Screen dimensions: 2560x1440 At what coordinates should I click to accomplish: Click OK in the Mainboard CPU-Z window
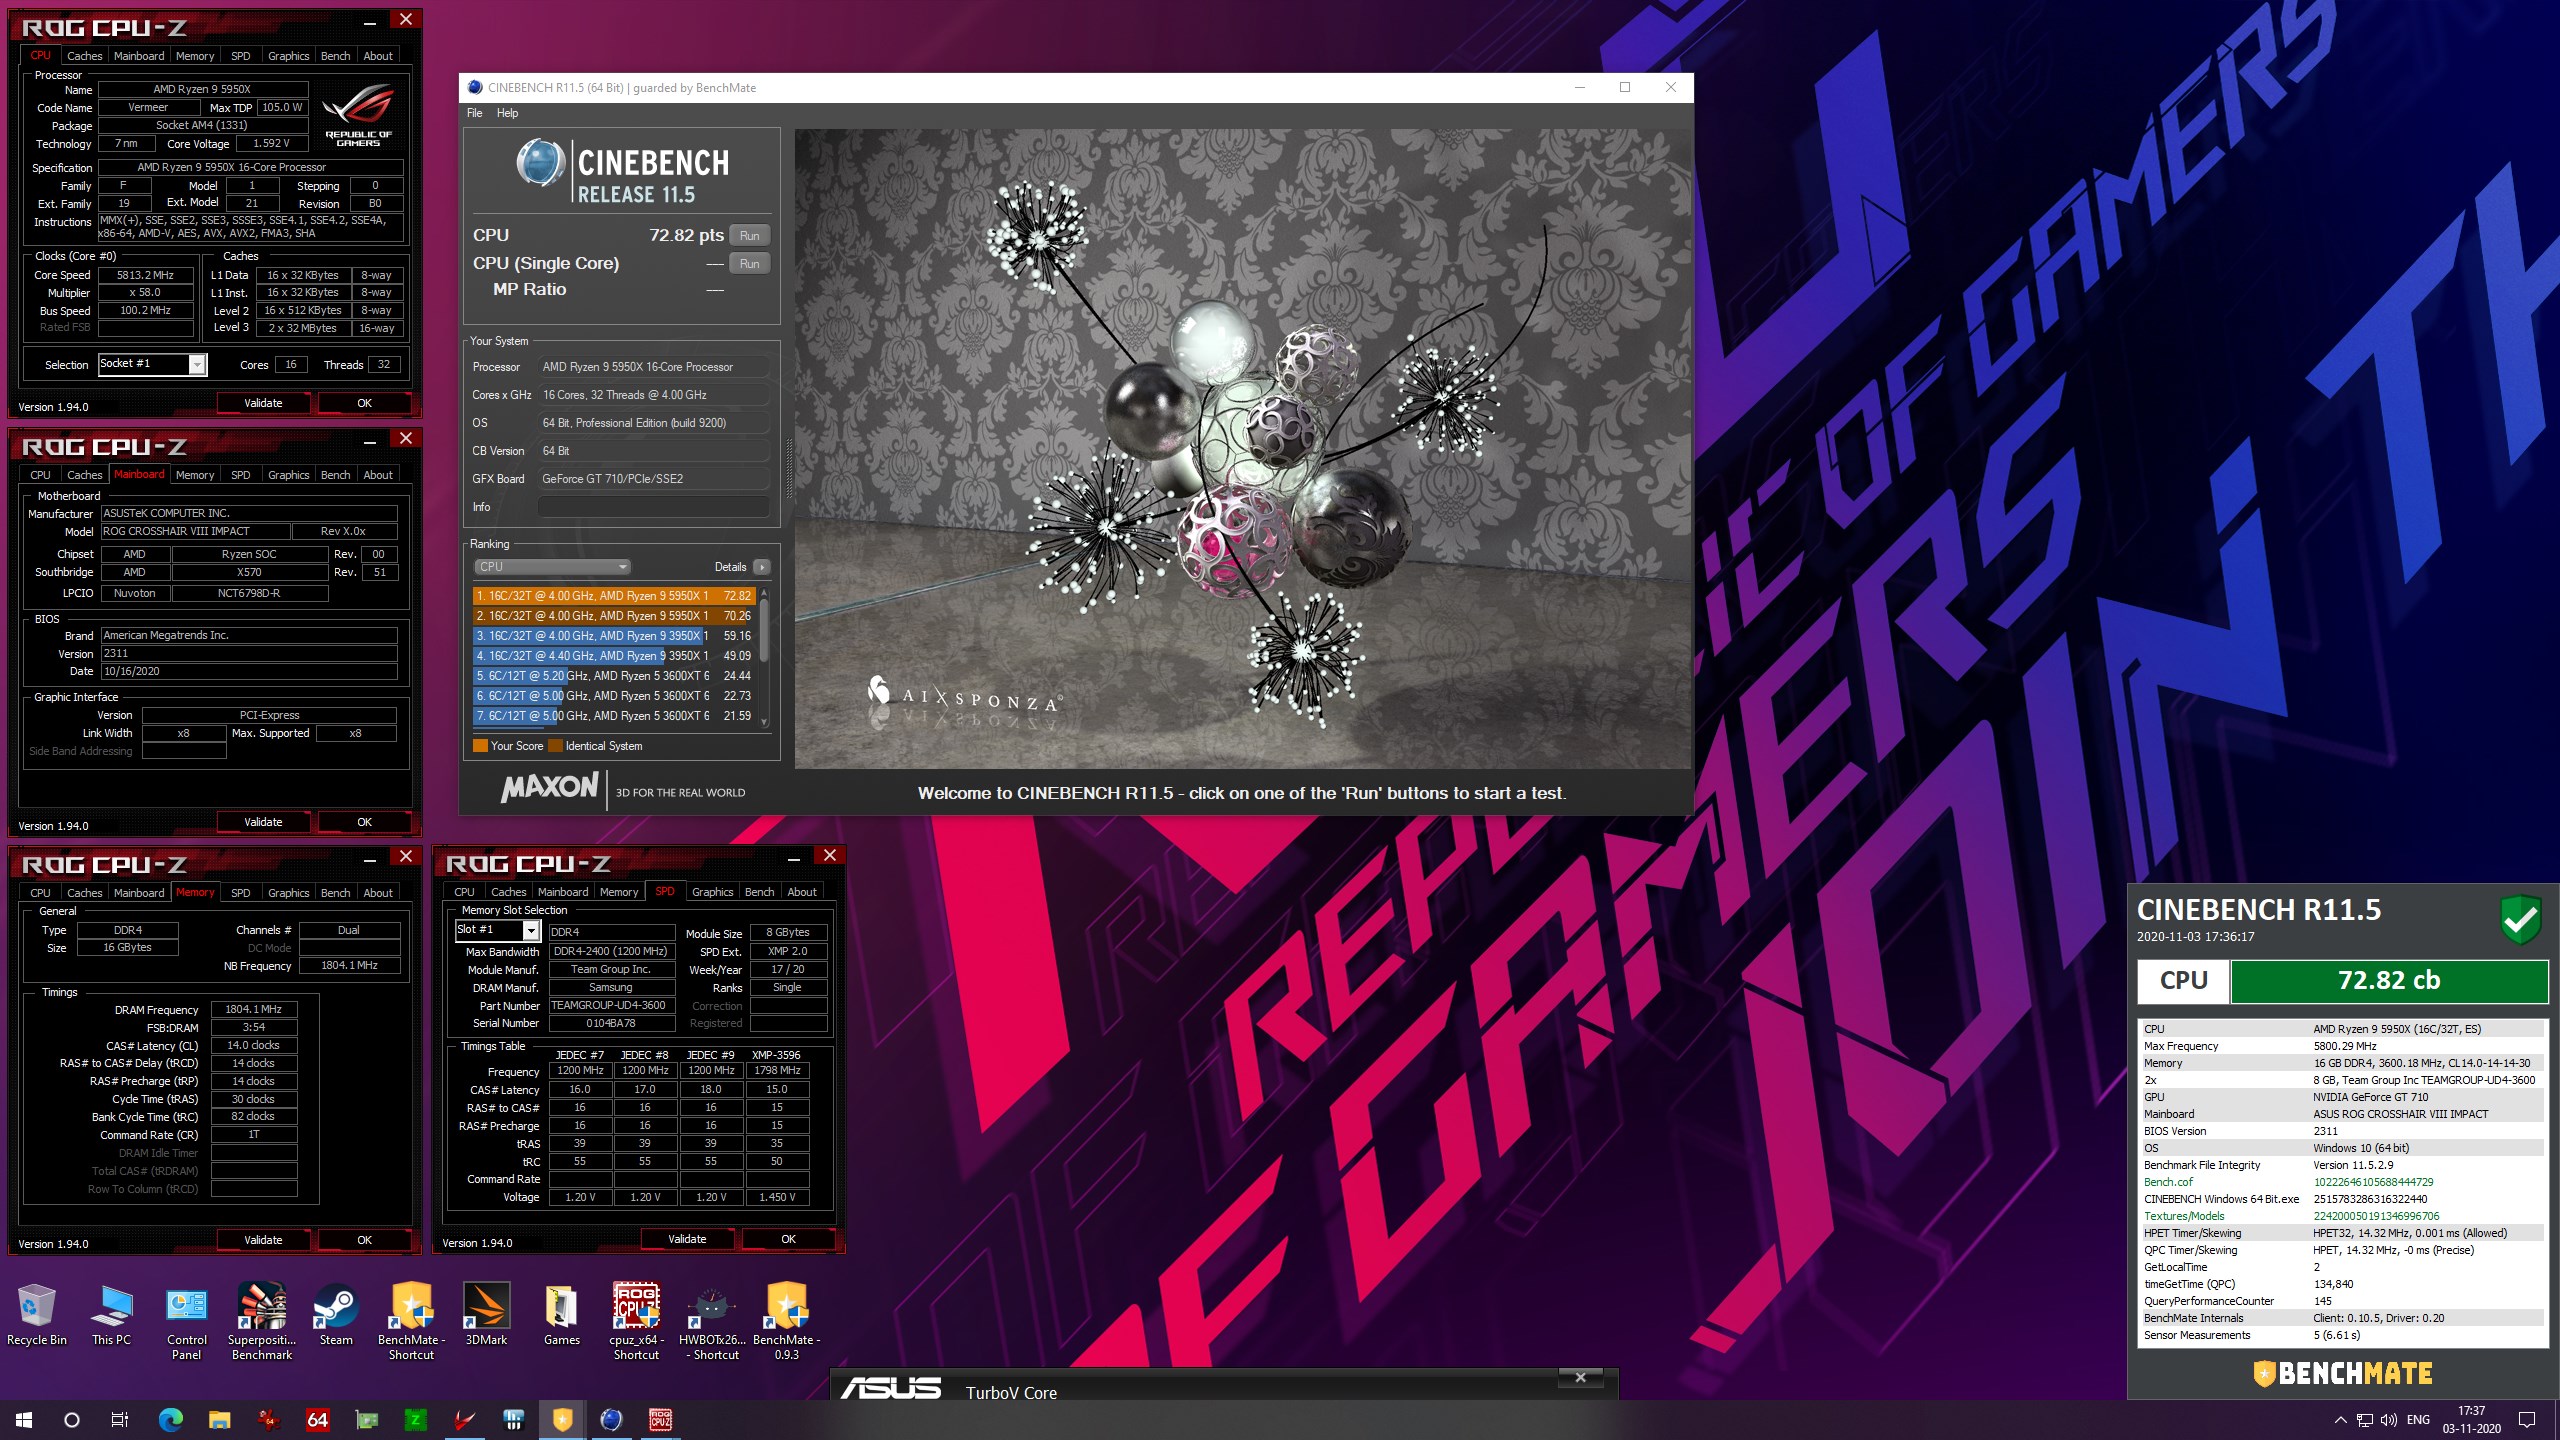(365, 822)
